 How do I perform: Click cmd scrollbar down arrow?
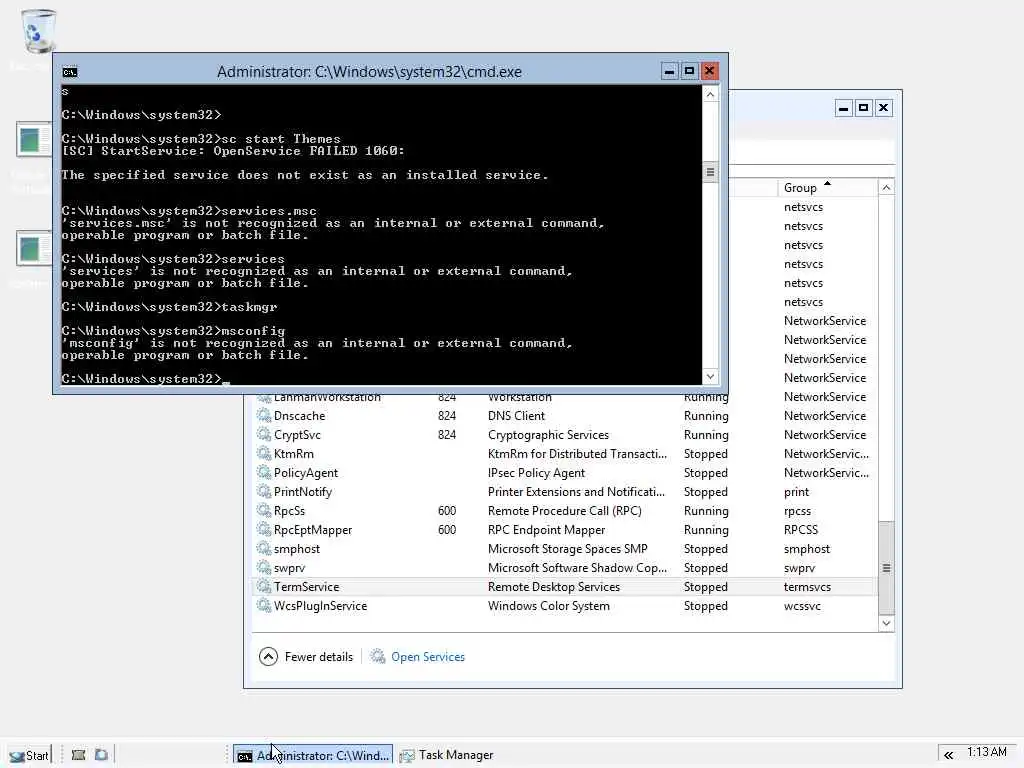pos(710,377)
